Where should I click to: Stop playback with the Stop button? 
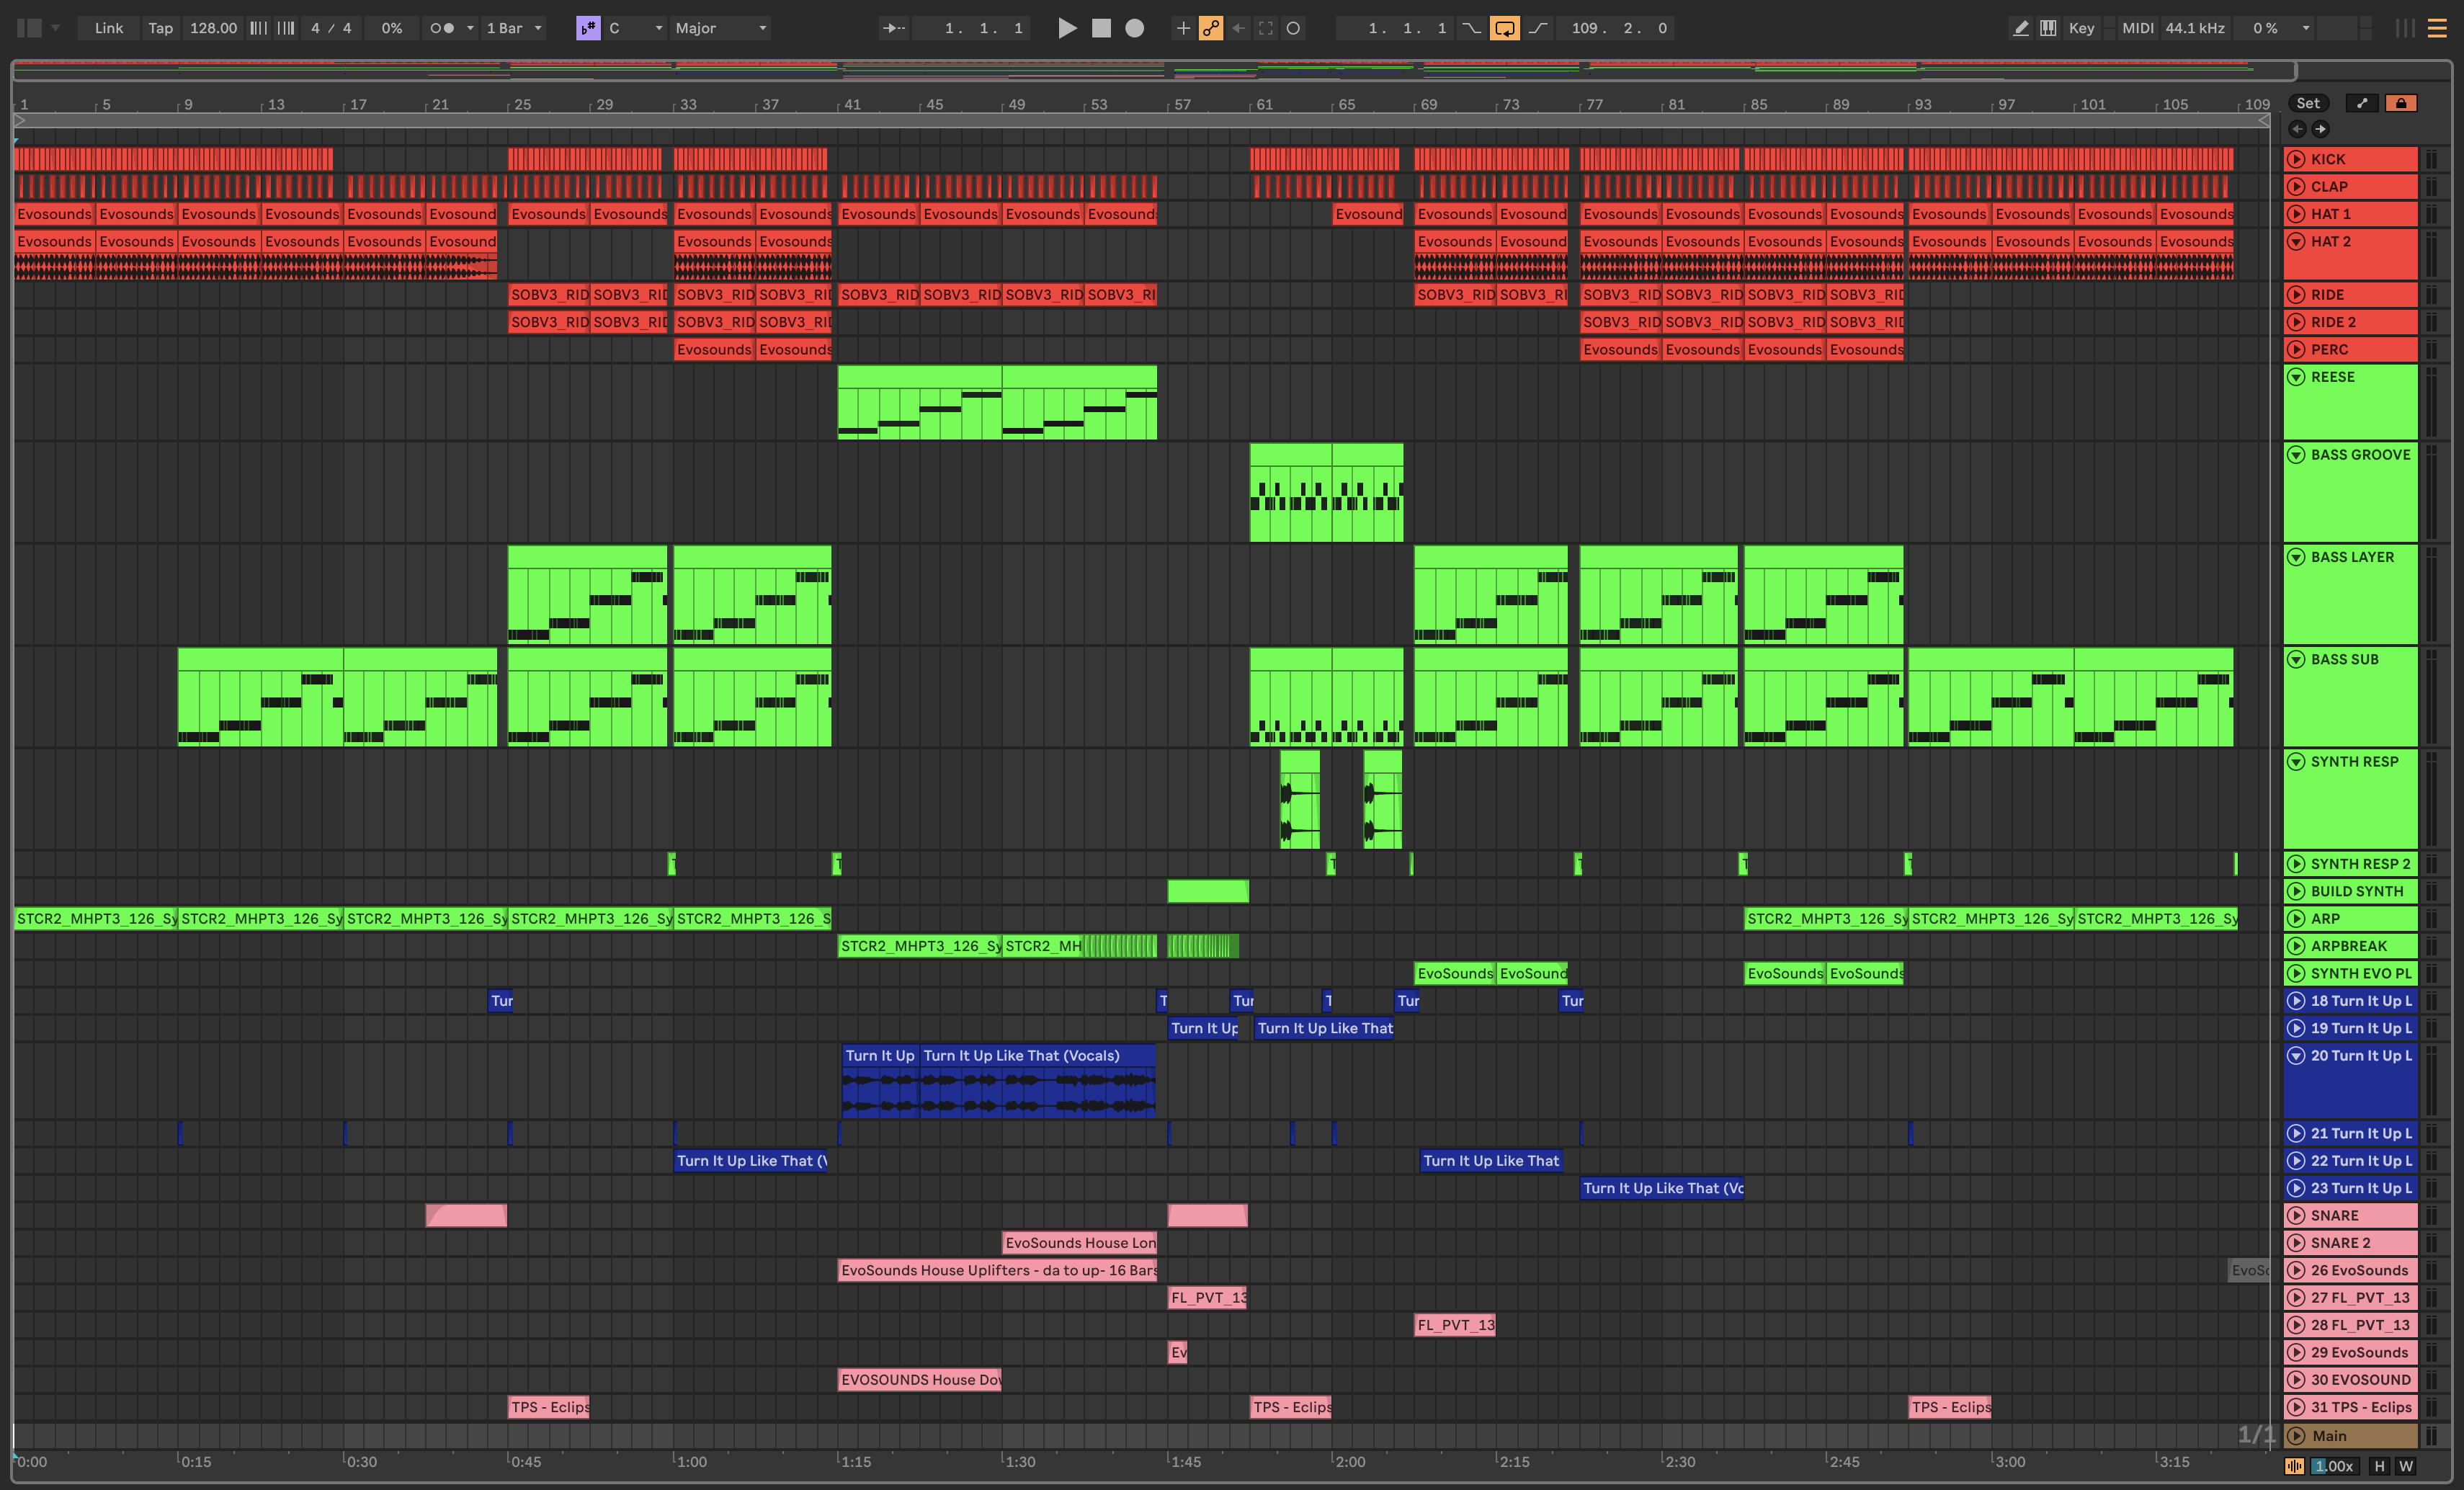tap(1101, 28)
